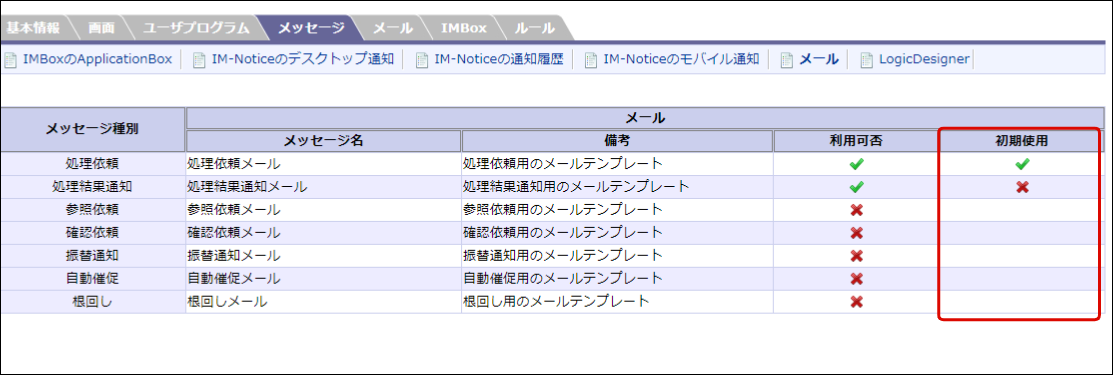Open IM-Noticeのモバイル通知 link
Viewport: 1113px width, 375px height.
[x=681, y=59]
